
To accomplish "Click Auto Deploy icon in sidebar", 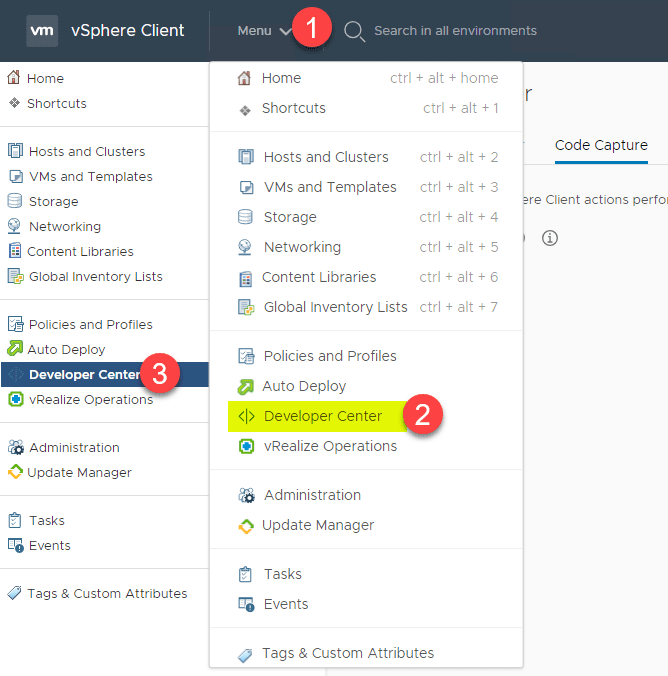I will point(15,348).
